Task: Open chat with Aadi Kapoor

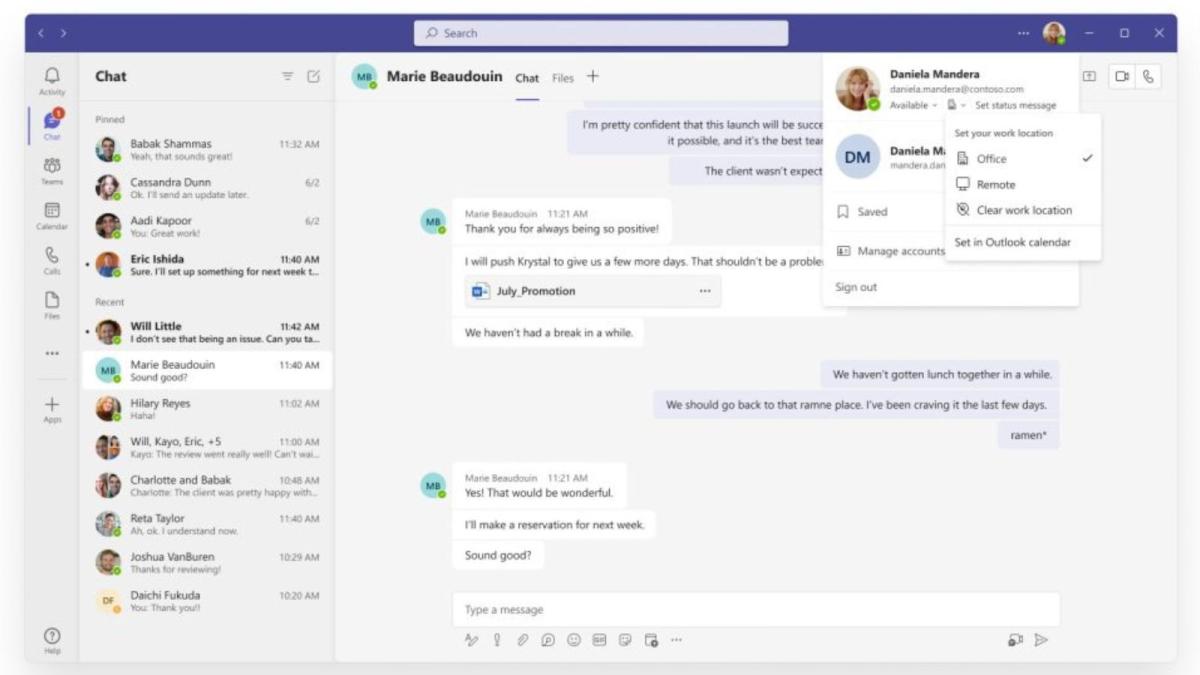Action: point(207,226)
